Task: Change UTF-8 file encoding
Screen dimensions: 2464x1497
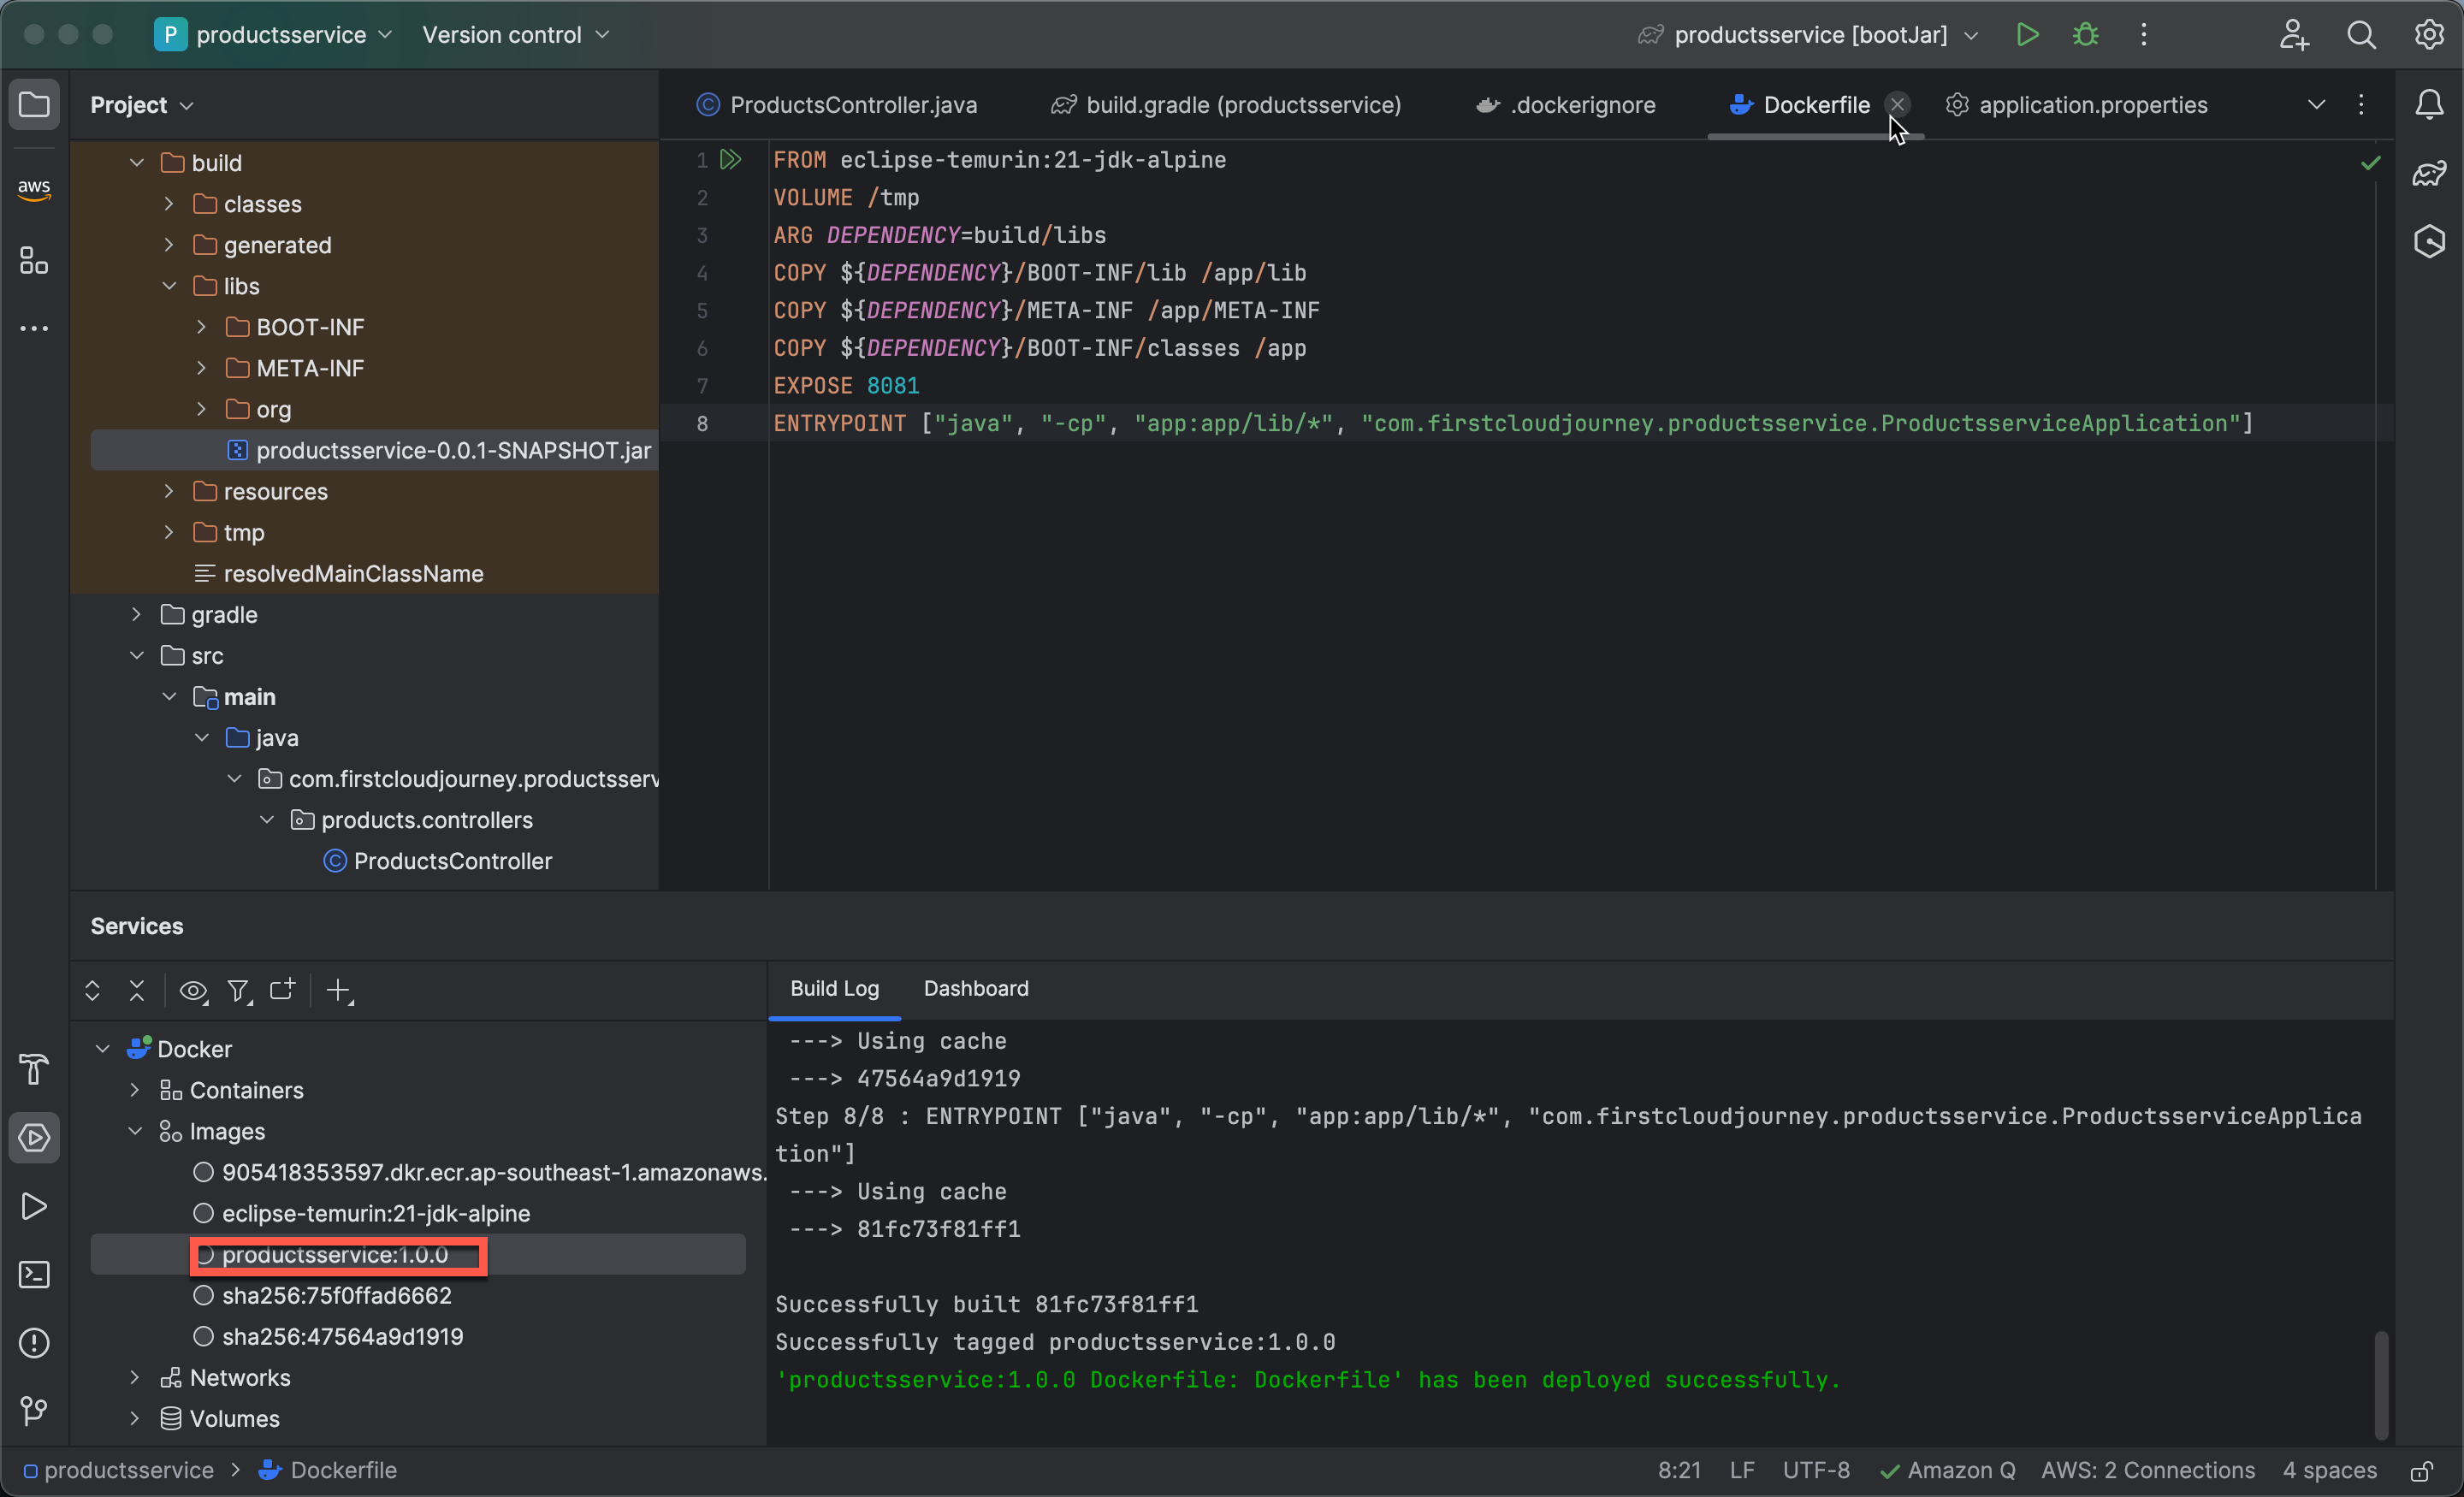Action: (1816, 1471)
